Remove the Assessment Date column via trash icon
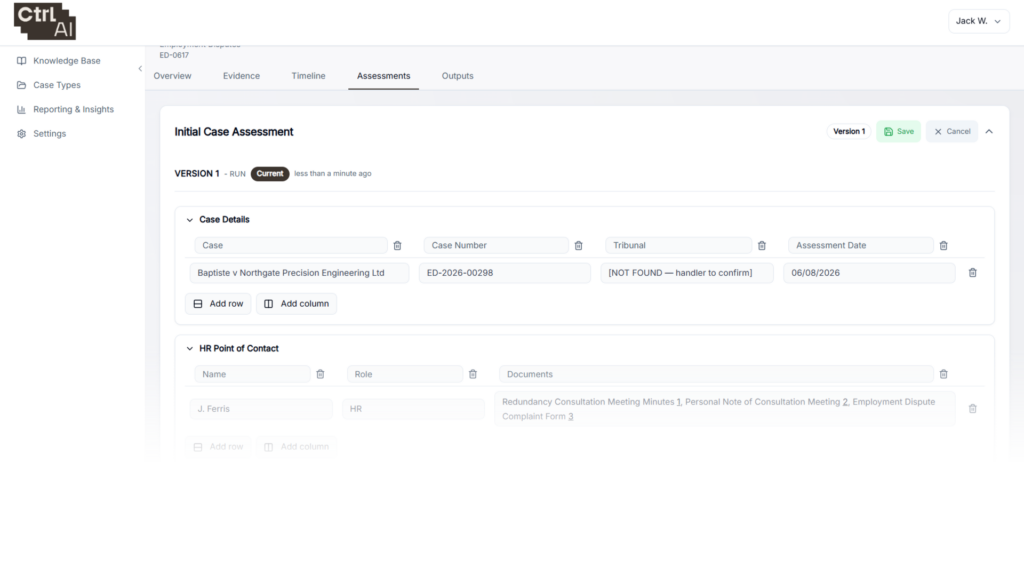1024x574 pixels. tap(943, 246)
